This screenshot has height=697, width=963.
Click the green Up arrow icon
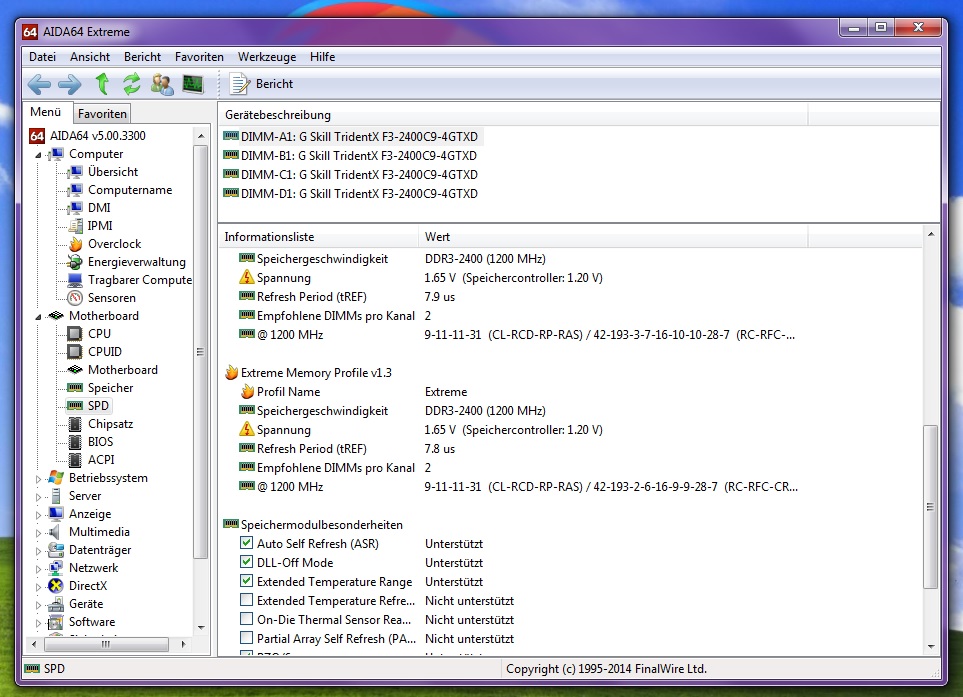(102, 84)
